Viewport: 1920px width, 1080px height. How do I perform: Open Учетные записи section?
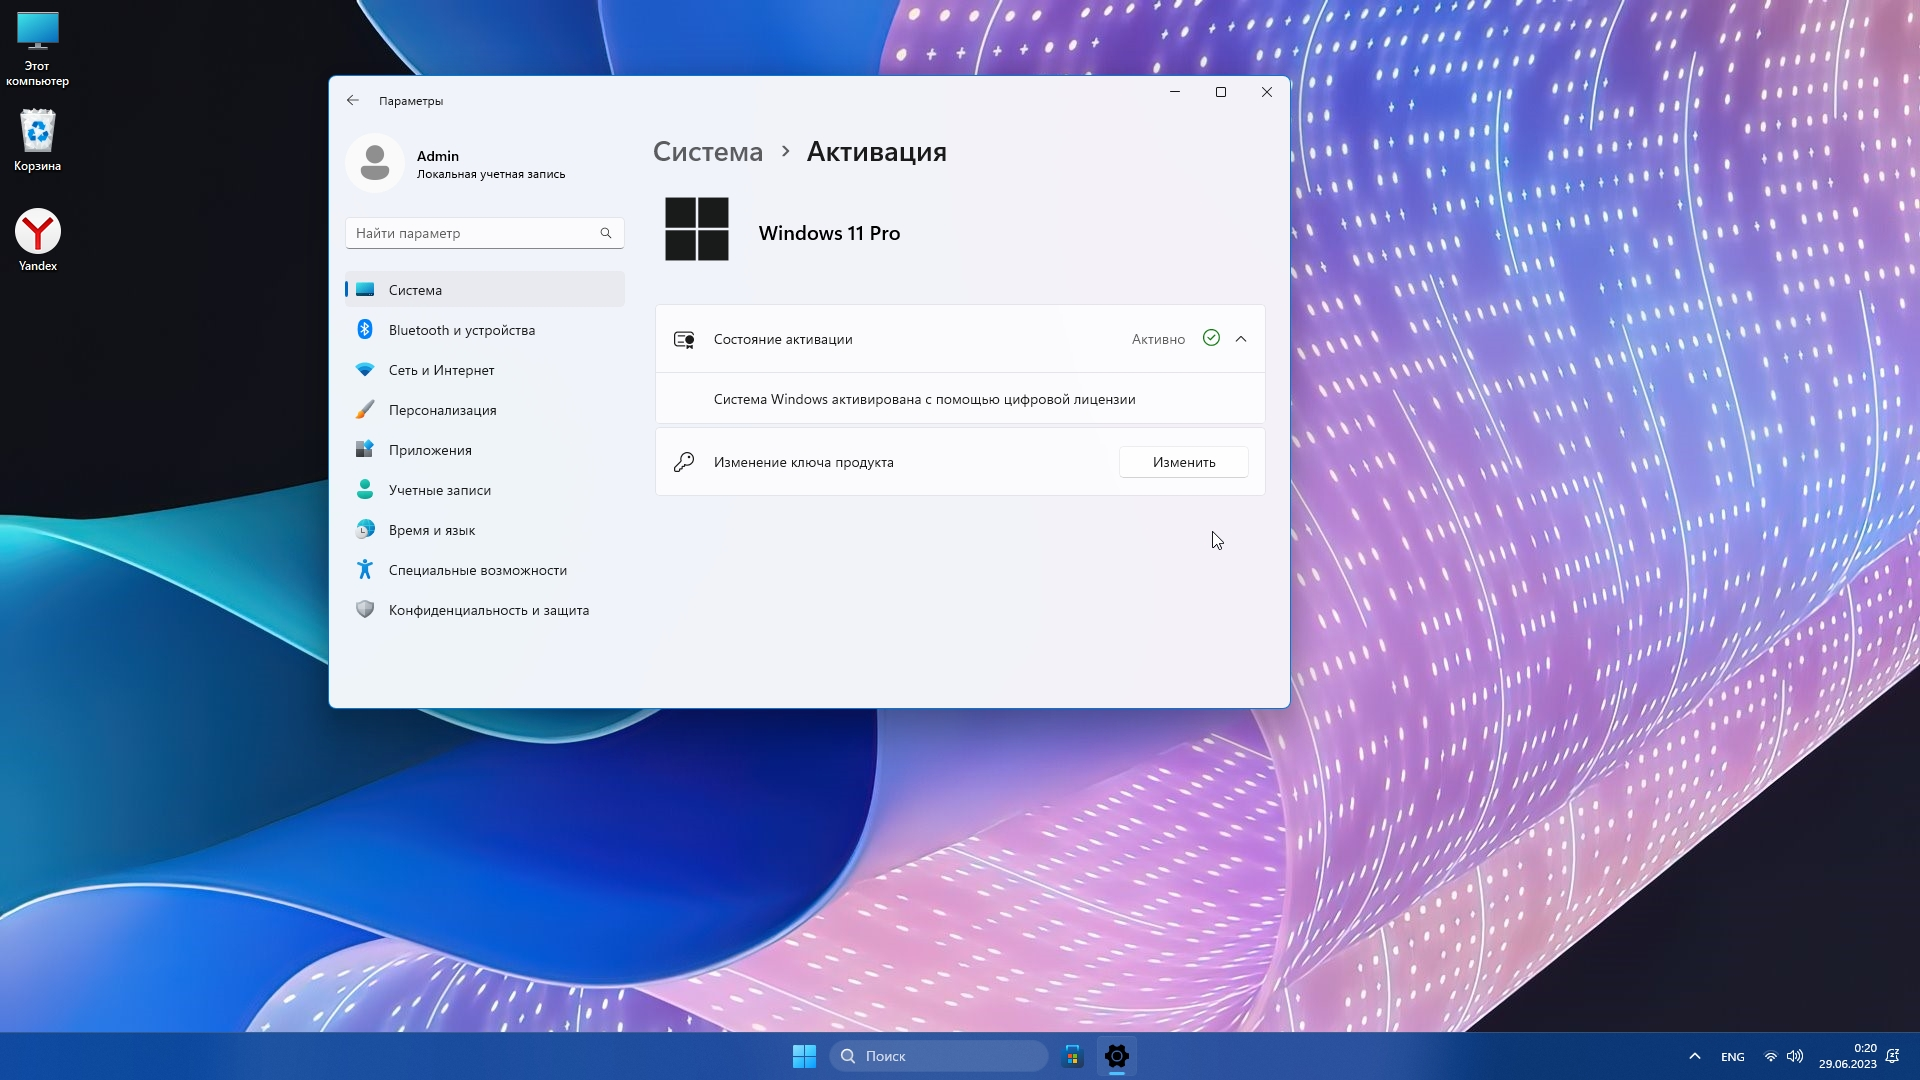(x=439, y=490)
